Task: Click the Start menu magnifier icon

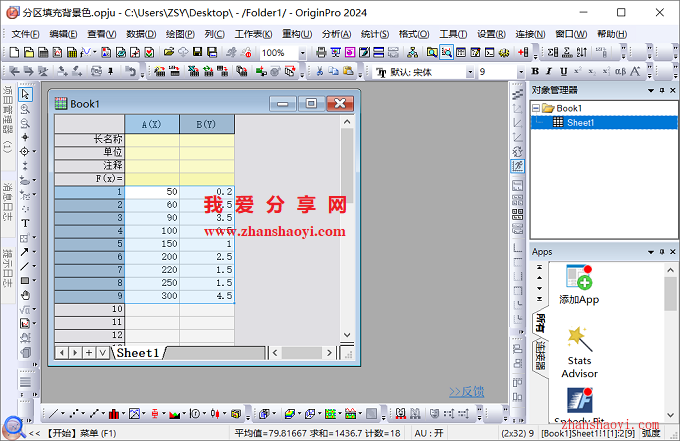Action: point(13,428)
